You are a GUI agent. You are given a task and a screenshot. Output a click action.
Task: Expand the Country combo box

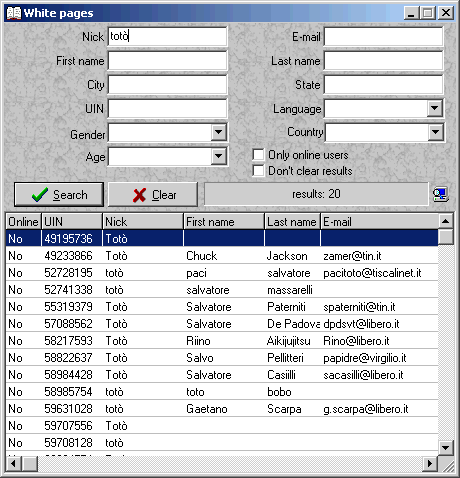435,132
